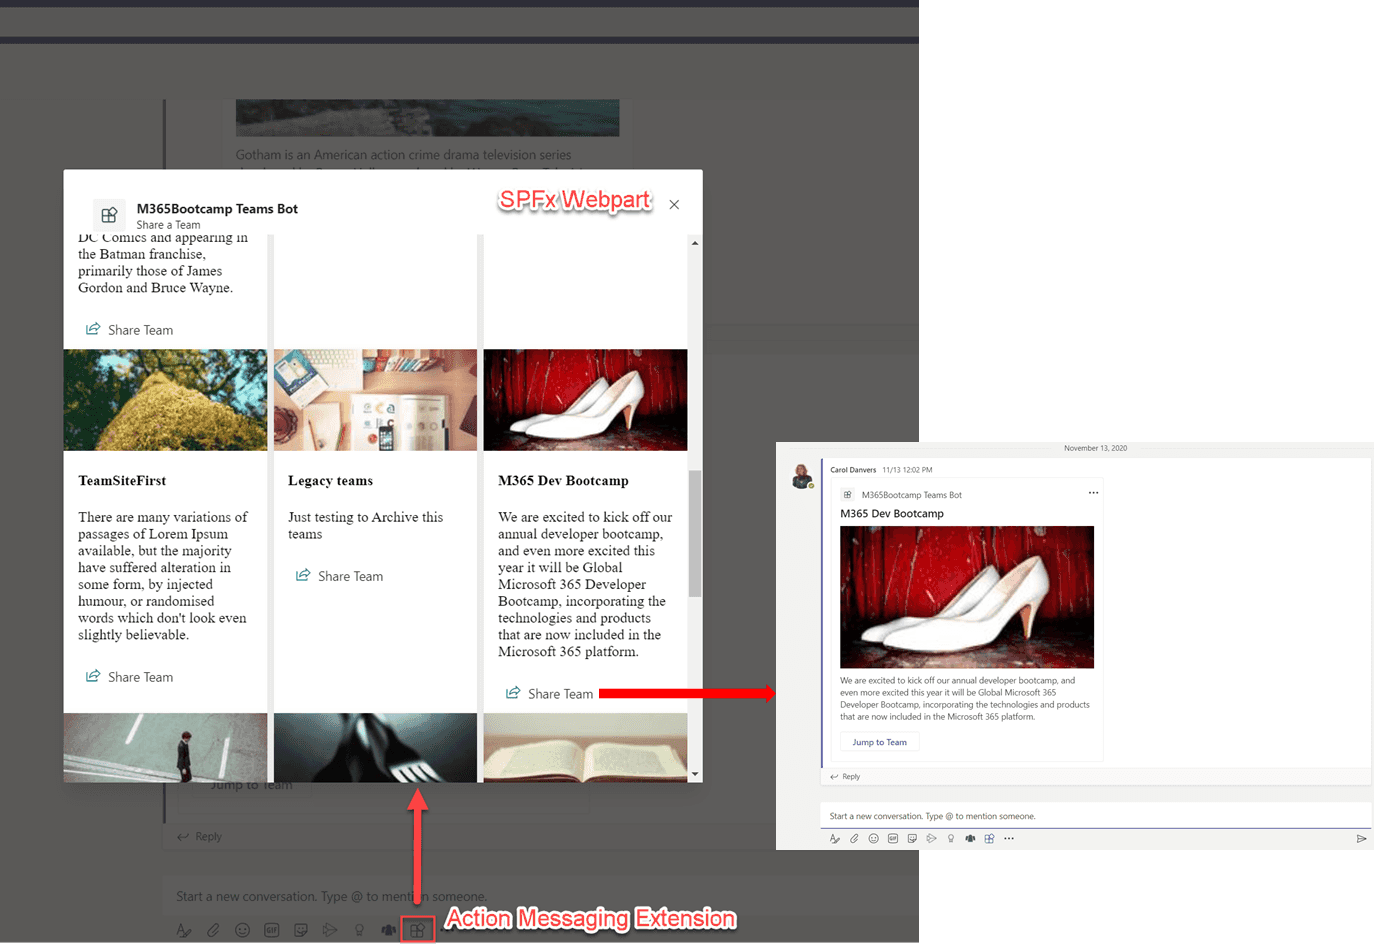The image size is (1374, 944).
Task: Click the M365 Dev Bootcamp heading on right card
Action: coord(892,514)
